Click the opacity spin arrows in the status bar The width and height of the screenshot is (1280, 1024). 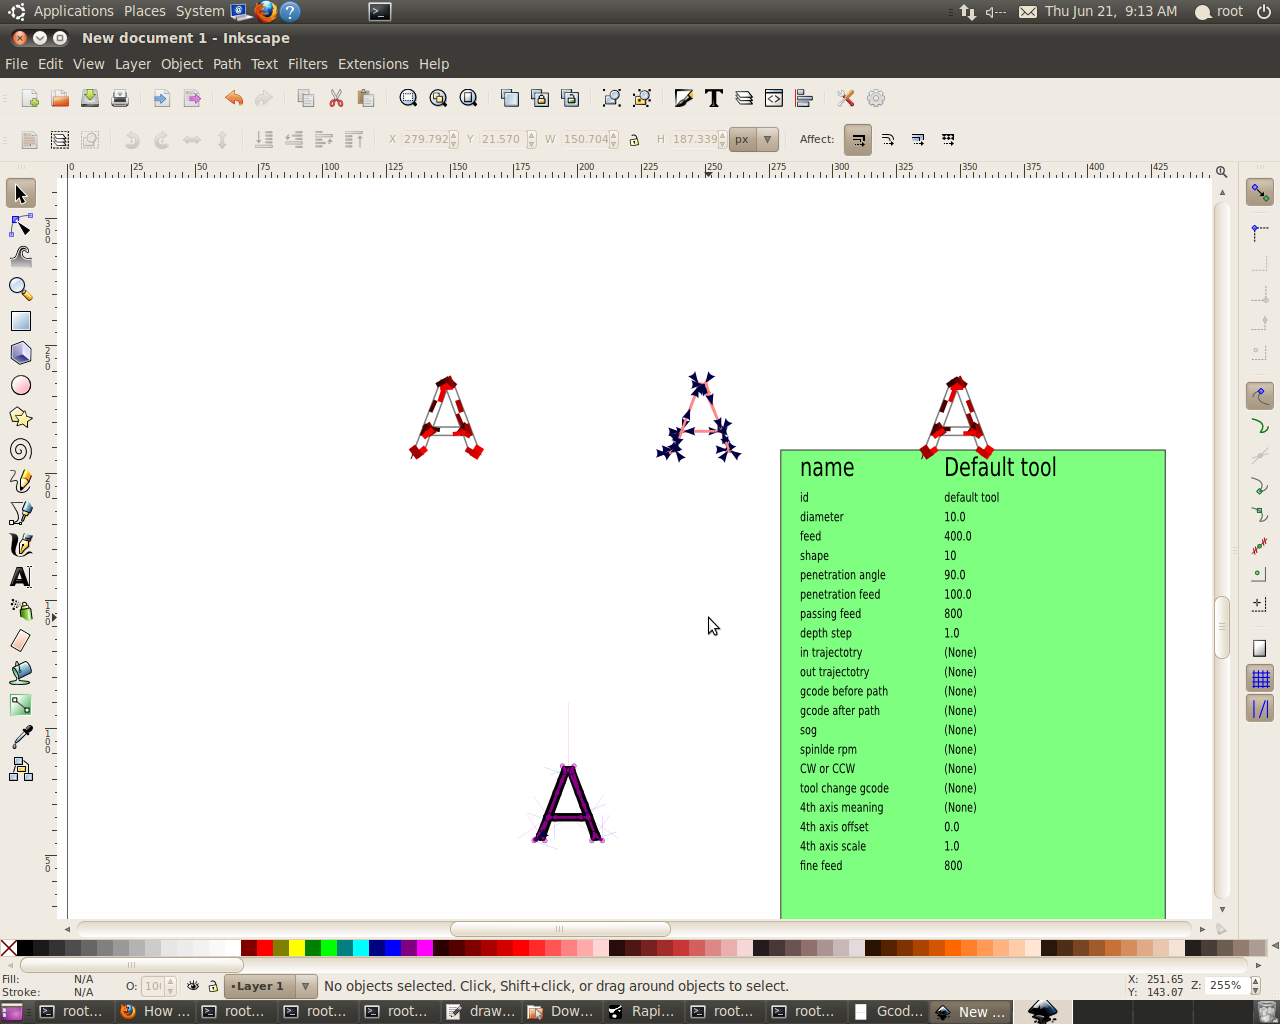pos(170,986)
